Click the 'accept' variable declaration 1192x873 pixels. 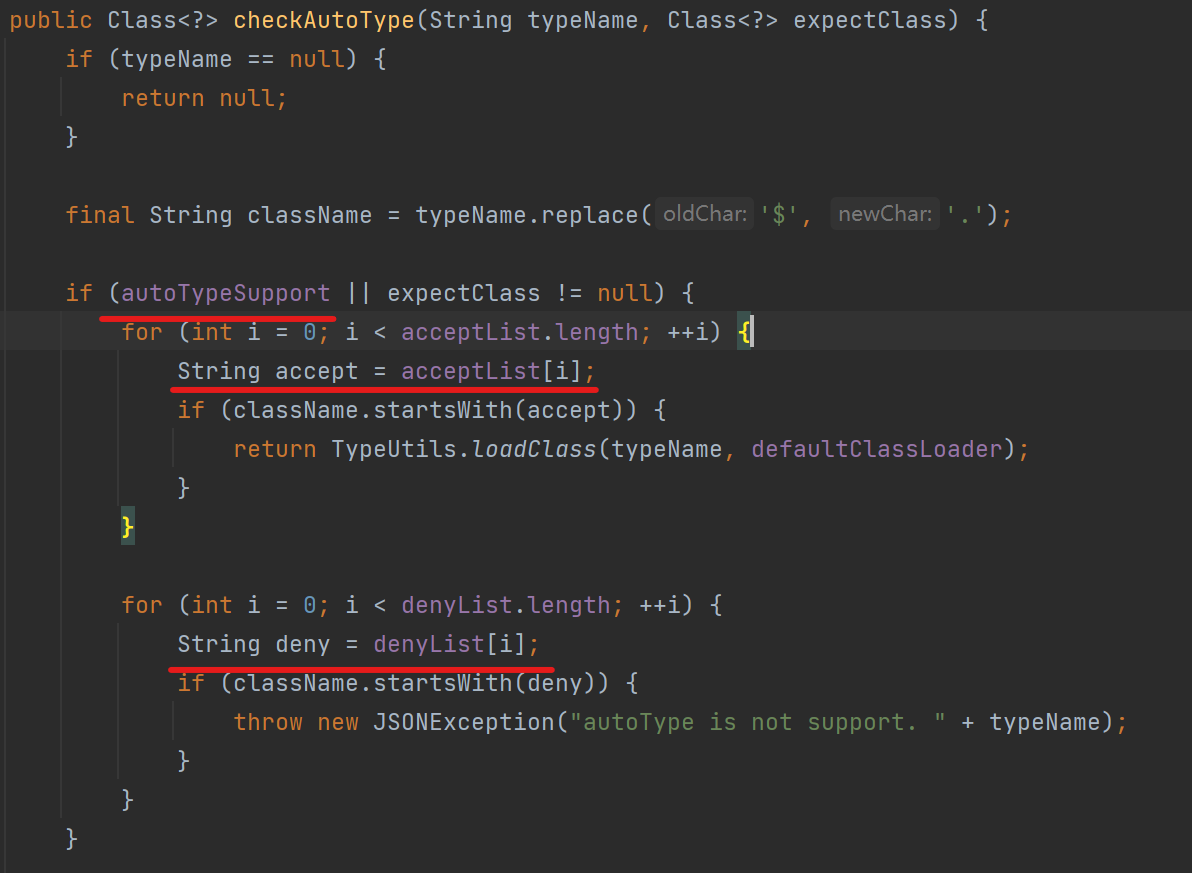(x=317, y=371)
